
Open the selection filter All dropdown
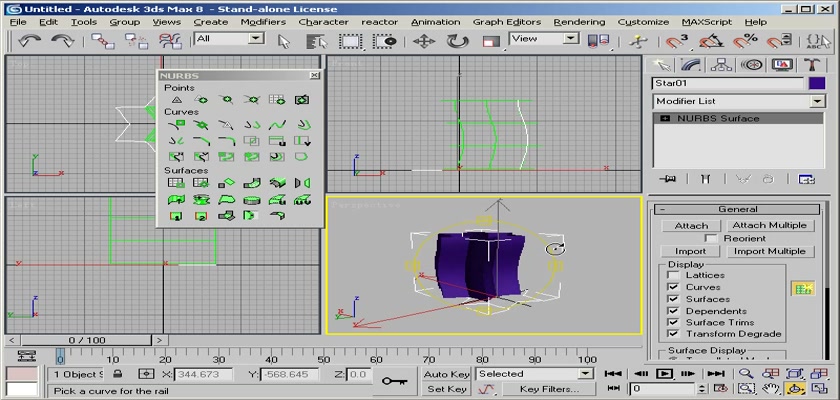[256, 39]
